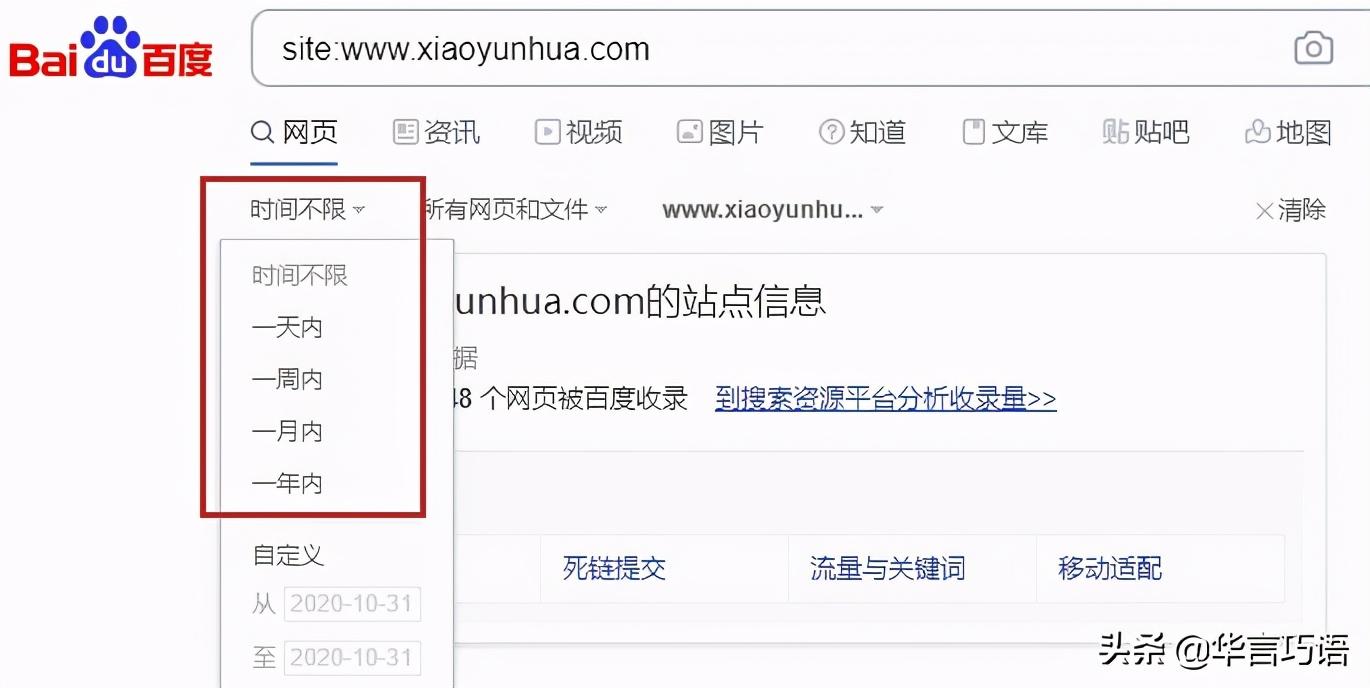Click the 死链提交 link
Viewport: 1370px width, 688px height.
tap(614, 569)
